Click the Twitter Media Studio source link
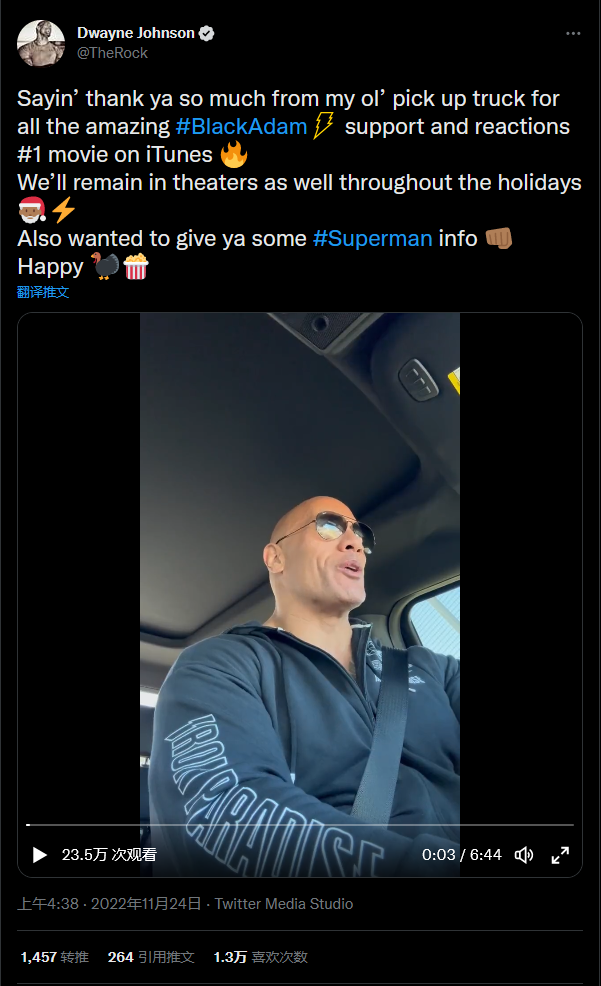This screenshot has height=986, width=601. coord(284,904)
